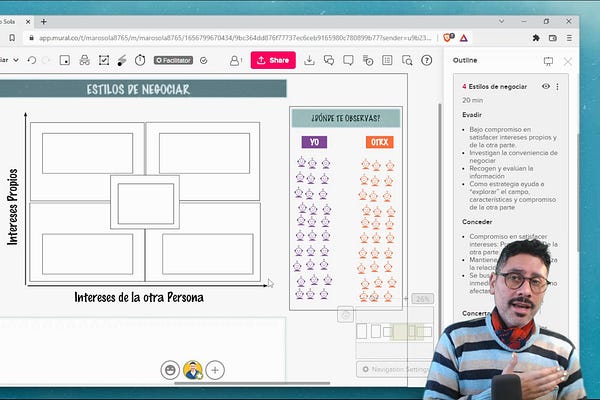Screen dimensions: 600x400
Task: Open the sticky note tool icon
Action: [x=65, y=60]
